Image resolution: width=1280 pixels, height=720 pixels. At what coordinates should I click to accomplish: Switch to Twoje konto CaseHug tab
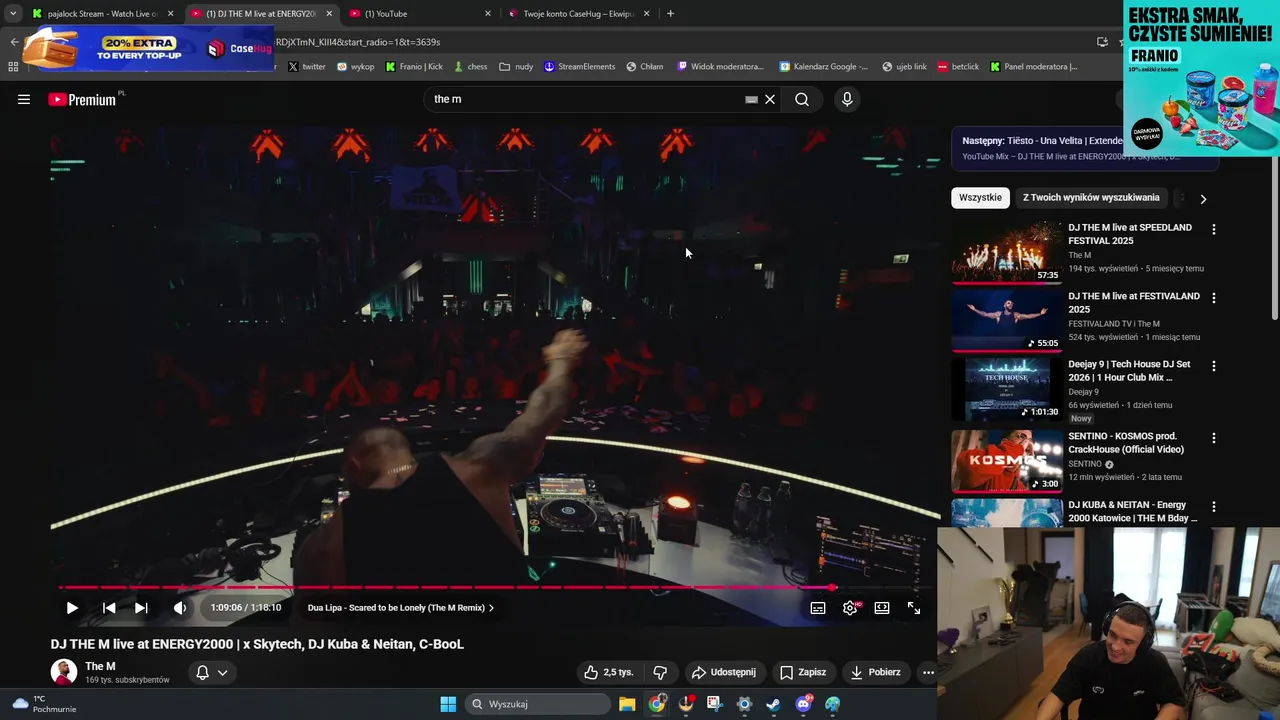[578, 14]
